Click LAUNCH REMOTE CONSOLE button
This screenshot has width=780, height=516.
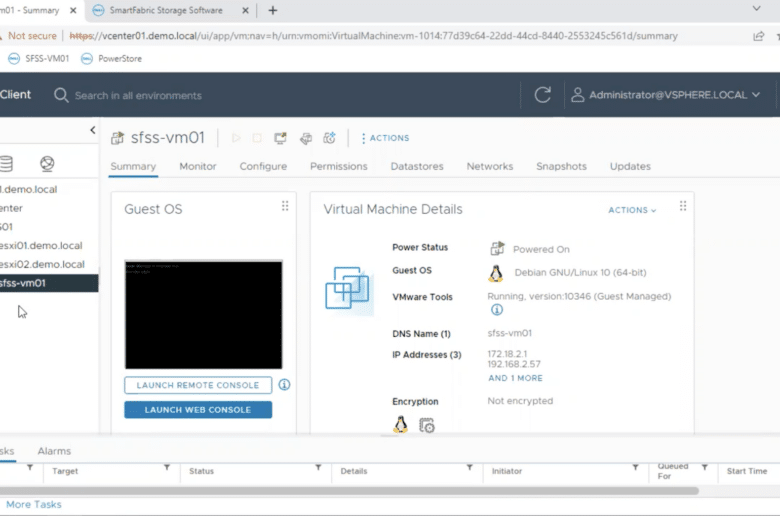[198, 385]
